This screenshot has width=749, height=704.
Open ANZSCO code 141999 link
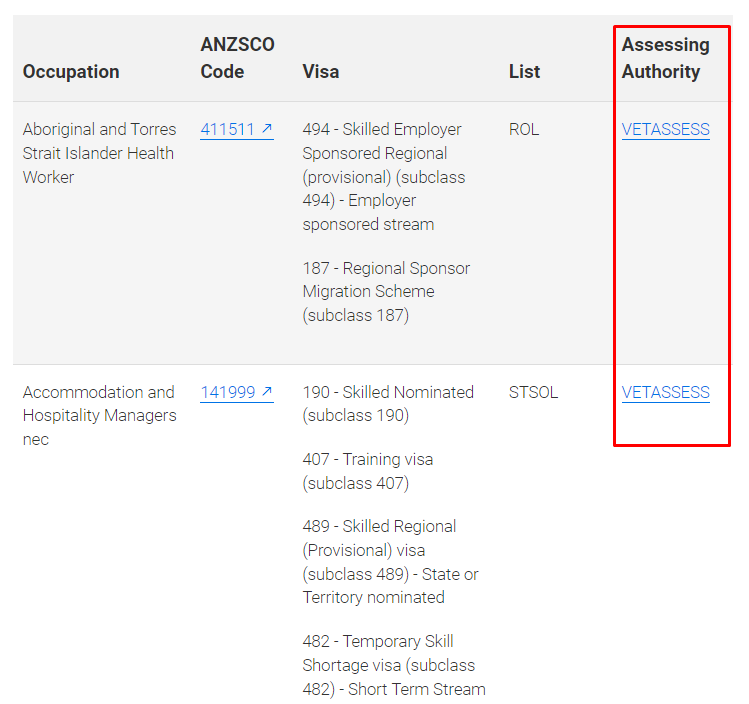point(236,392)
